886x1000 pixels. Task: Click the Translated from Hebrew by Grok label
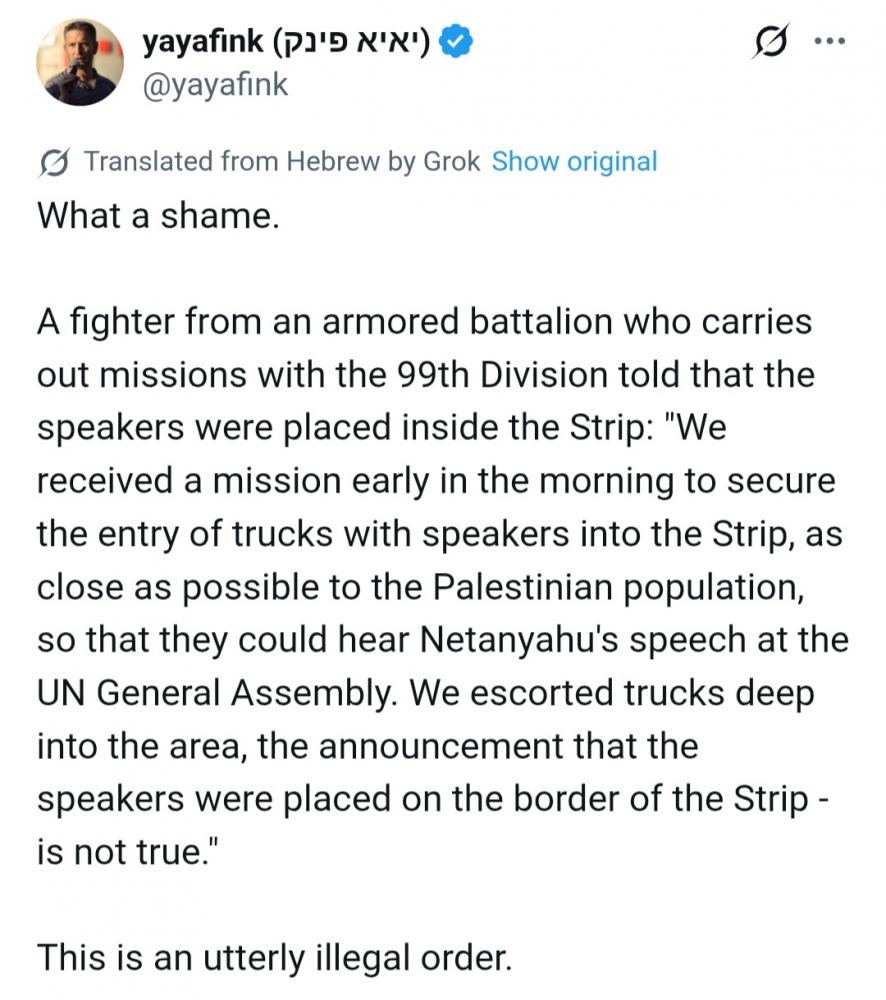pos(282,161)
